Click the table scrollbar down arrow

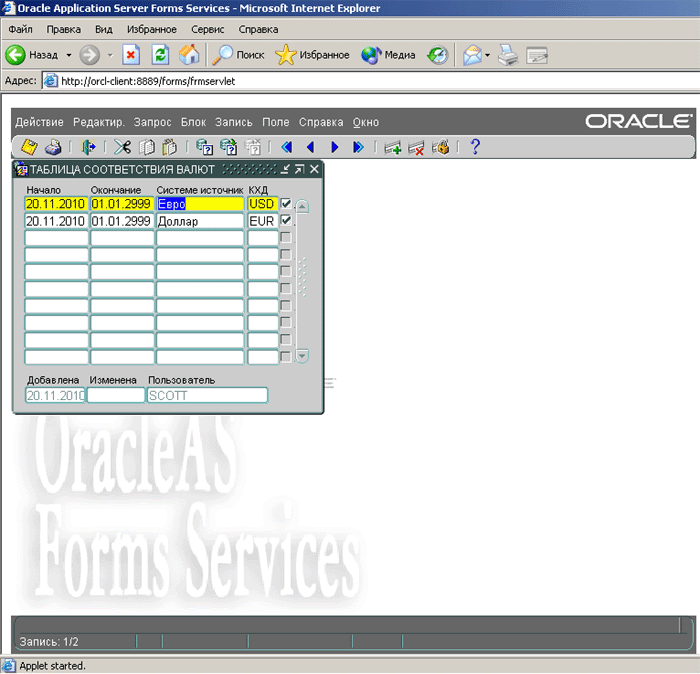302,356
